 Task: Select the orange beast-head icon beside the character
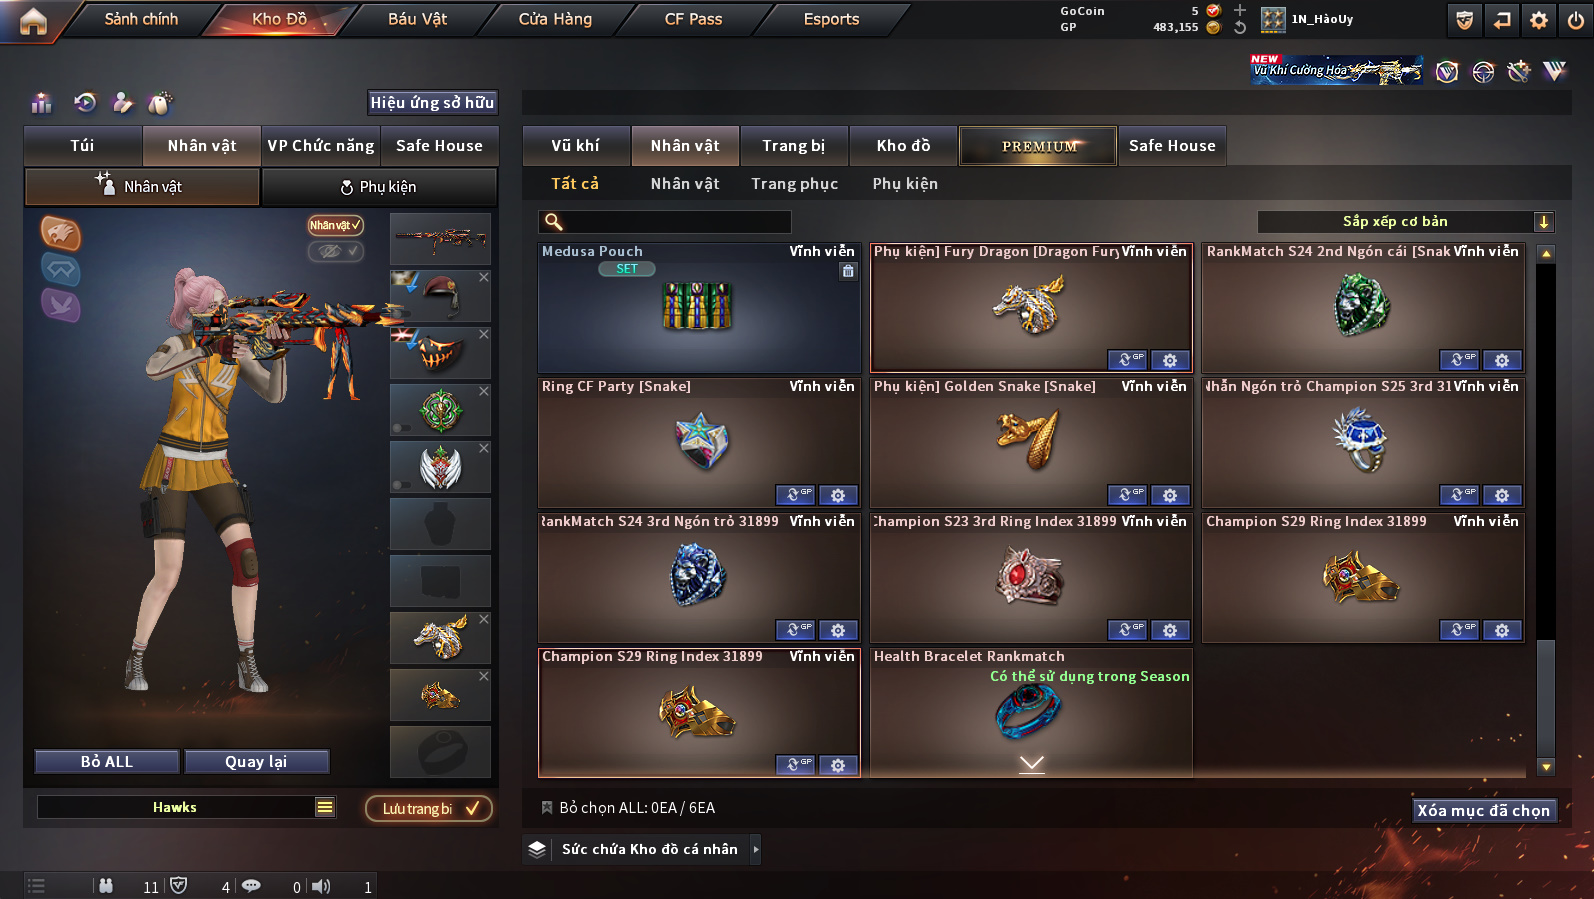point(60,233)
